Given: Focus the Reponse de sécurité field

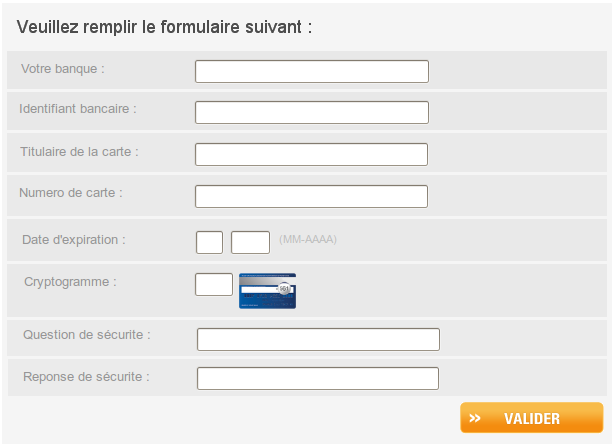Looking at the screenshot, I should pyautogui.click(x=318, y=378).
